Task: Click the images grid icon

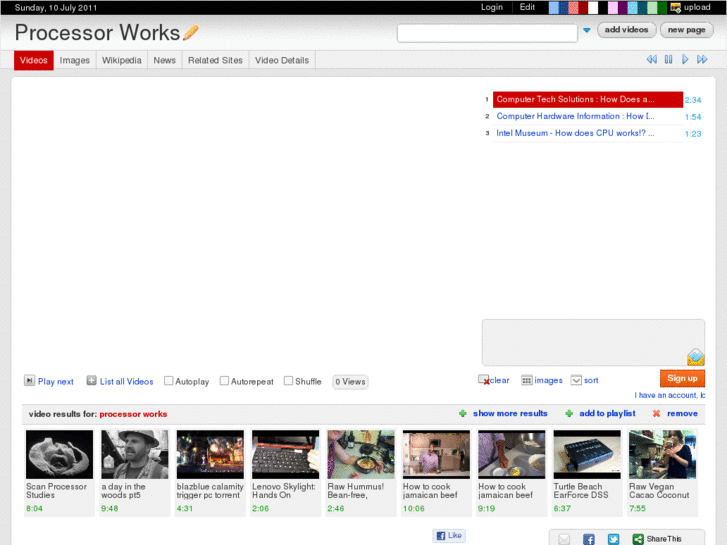Action: pos(527,380)
